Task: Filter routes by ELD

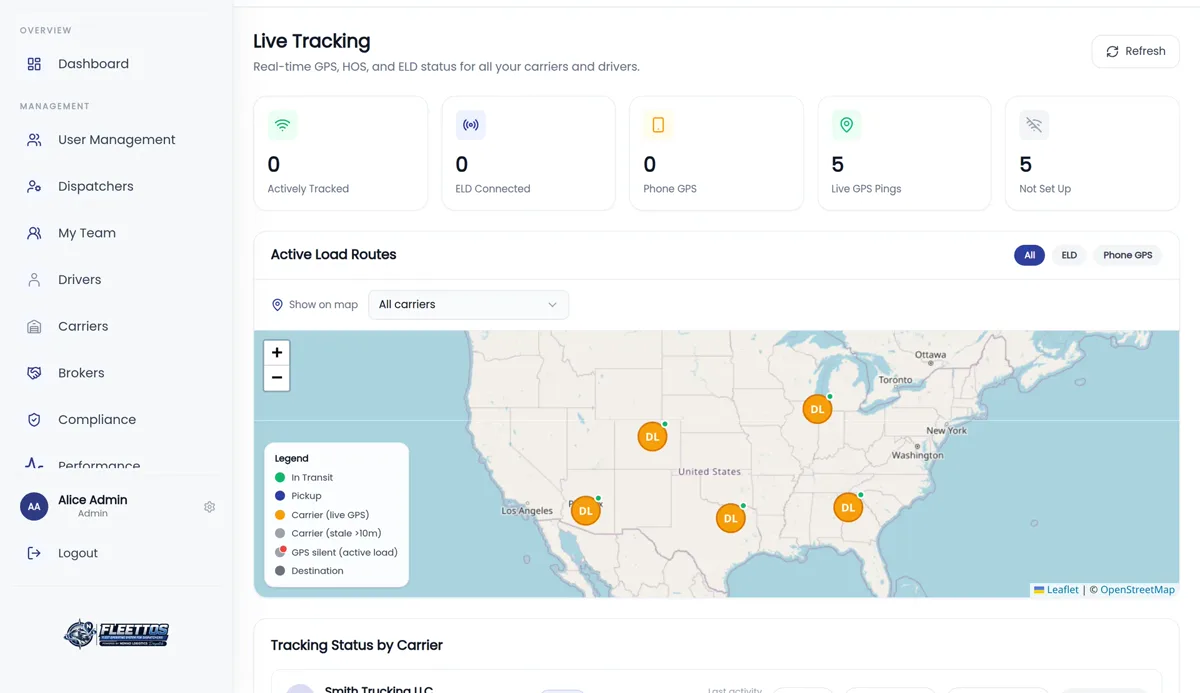Action: pos(1069,255)
